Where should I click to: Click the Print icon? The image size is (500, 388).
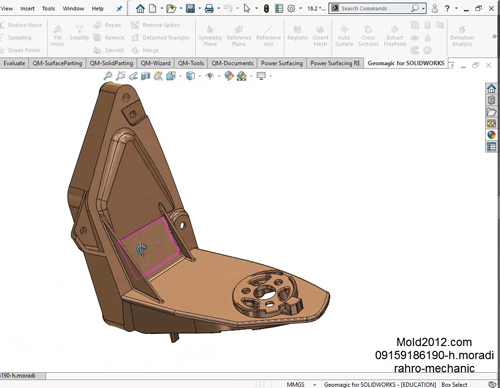point(209,8)
